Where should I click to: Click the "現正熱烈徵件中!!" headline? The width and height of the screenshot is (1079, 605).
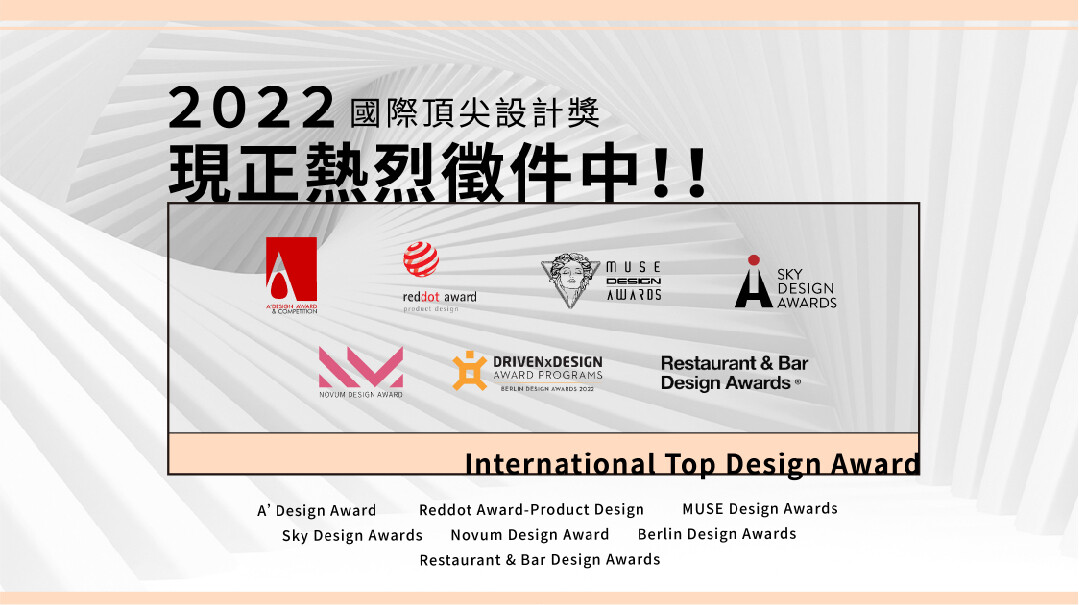tap(438, 173)
